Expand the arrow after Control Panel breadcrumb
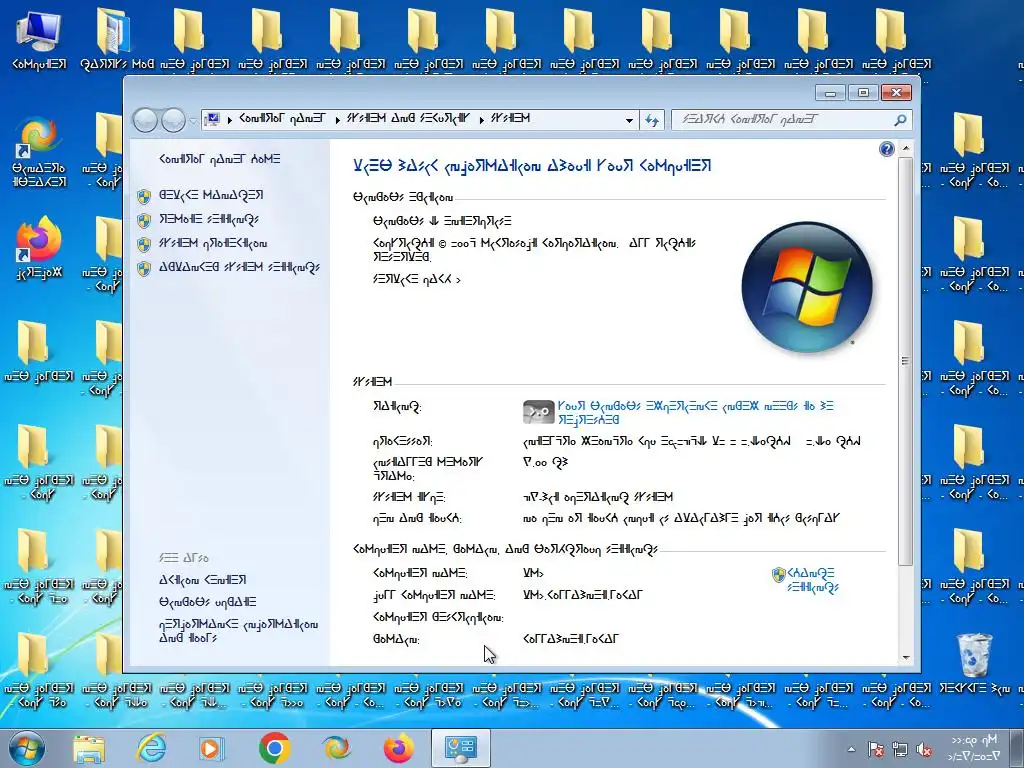Screen dimensions: 1024x768 click(x=337, y=120)
